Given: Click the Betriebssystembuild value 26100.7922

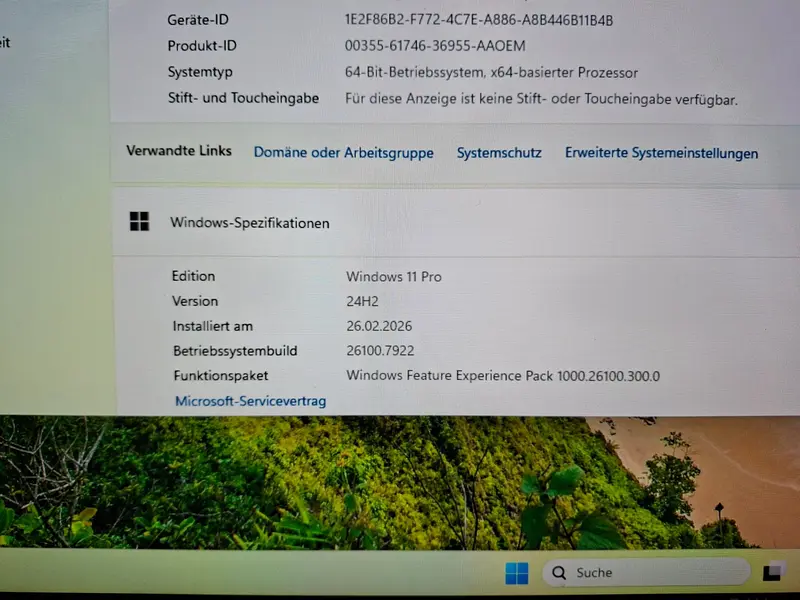Looking at the screenshot, I should pos(380,351).
